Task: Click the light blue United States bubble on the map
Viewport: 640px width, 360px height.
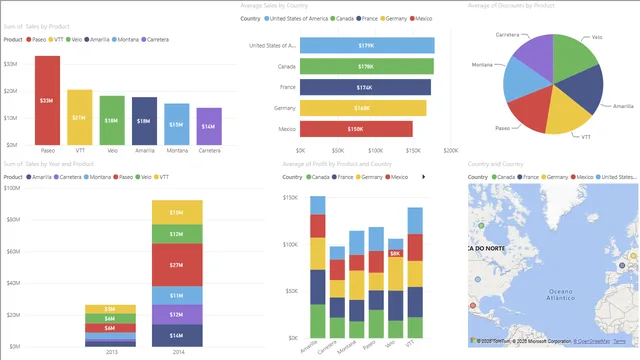Action: (x=478, y=279)
